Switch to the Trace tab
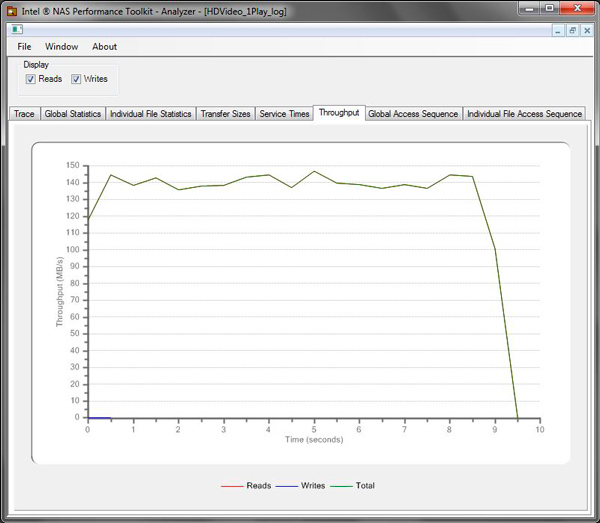 tap(24, 114)
